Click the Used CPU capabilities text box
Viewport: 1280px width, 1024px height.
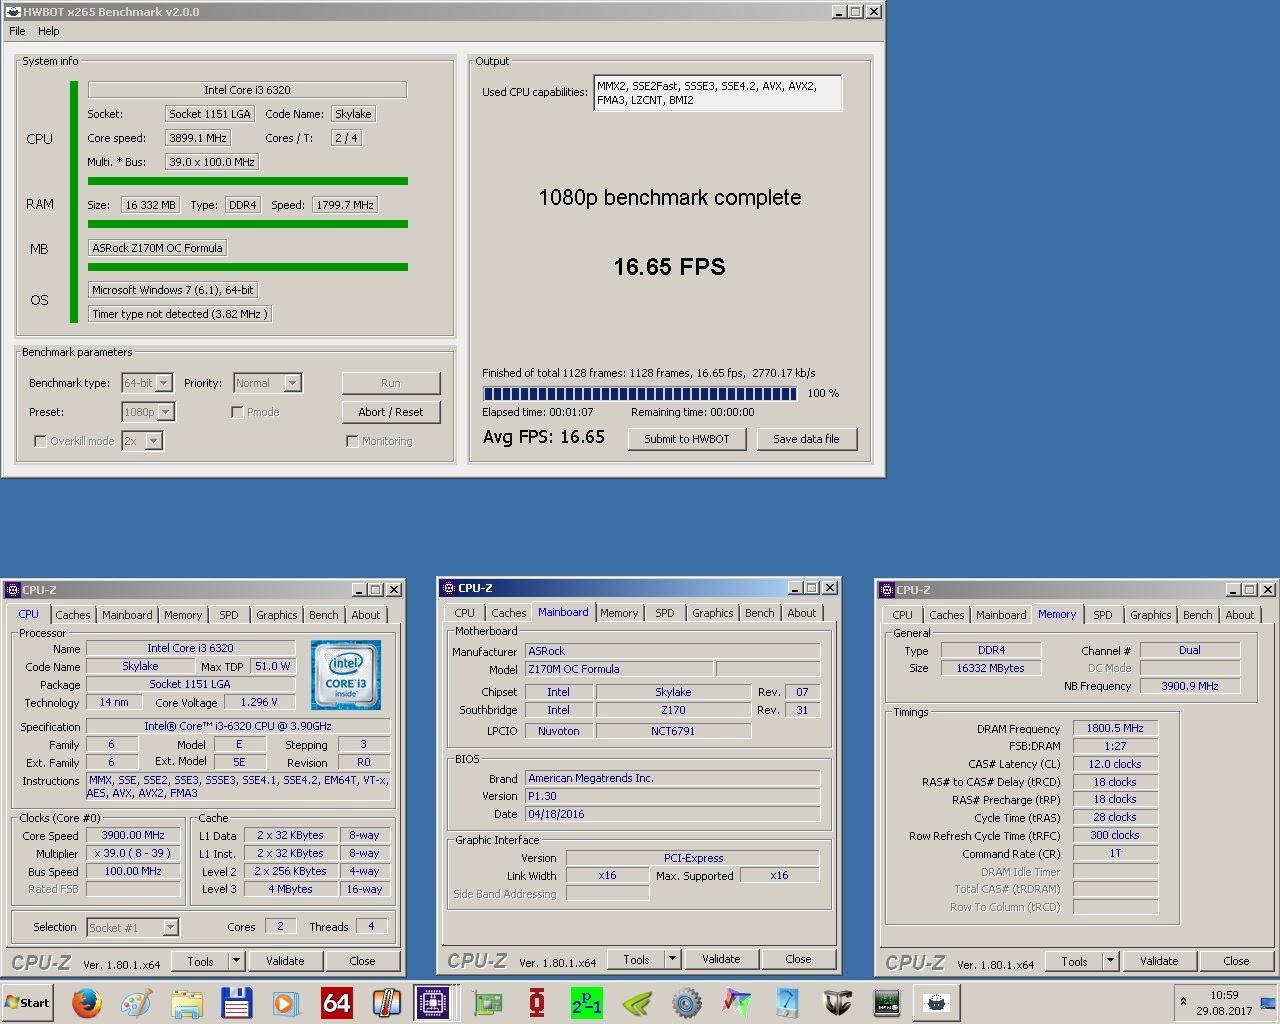click(718, 93)
